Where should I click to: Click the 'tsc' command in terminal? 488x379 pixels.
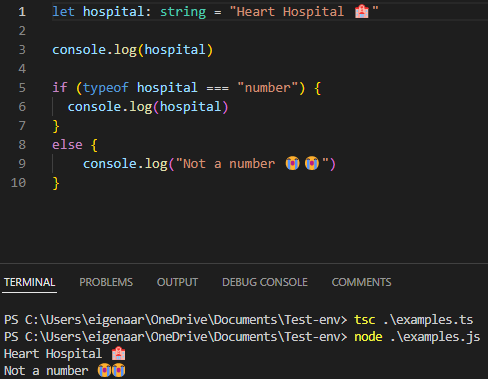[365, 320]
